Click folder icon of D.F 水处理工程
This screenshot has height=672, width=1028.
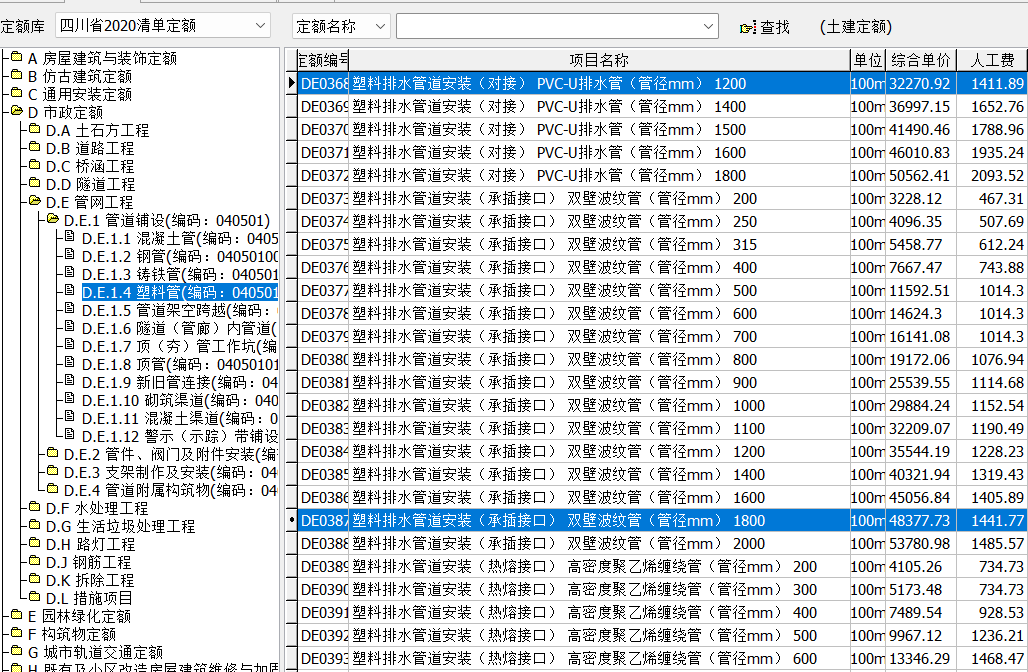tap(35, 507)
